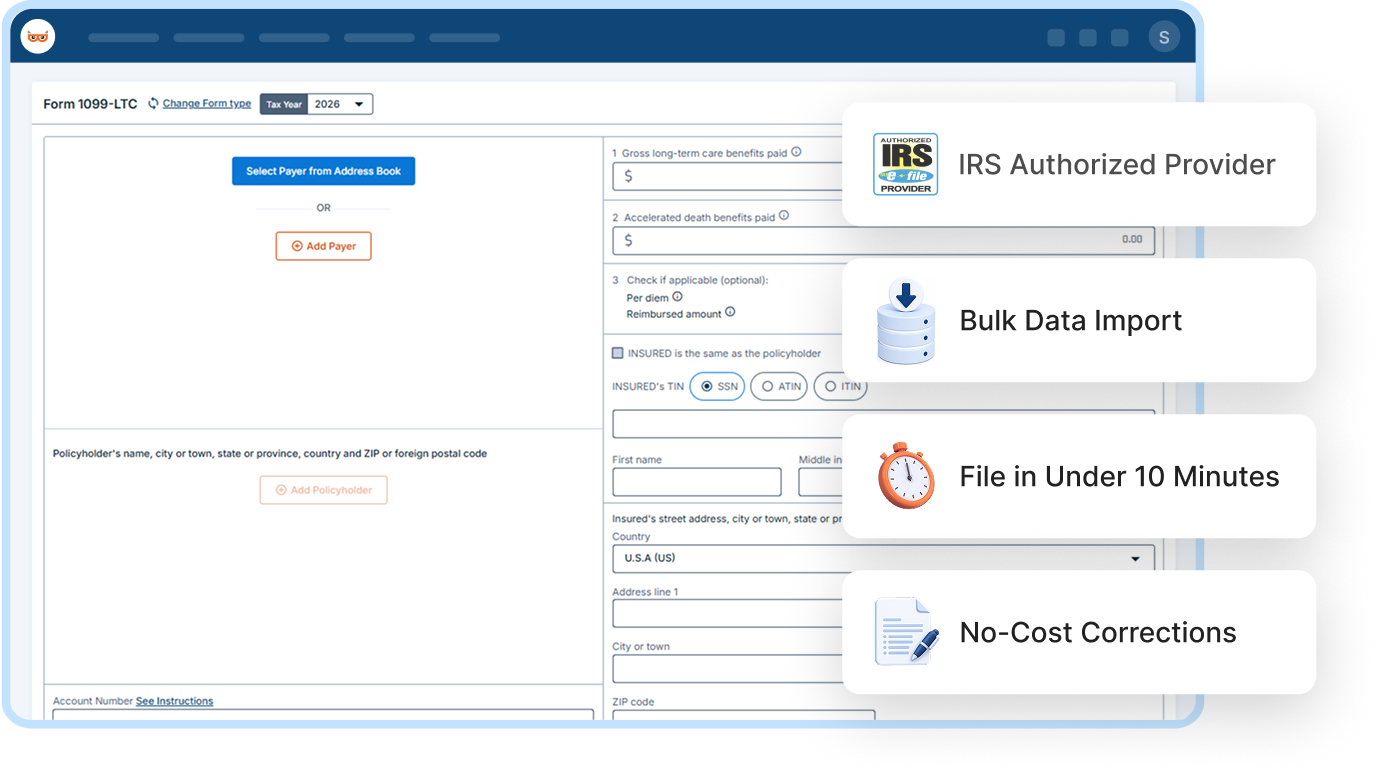Click the refresh icon beside Change Form type

tap(153, 103)
